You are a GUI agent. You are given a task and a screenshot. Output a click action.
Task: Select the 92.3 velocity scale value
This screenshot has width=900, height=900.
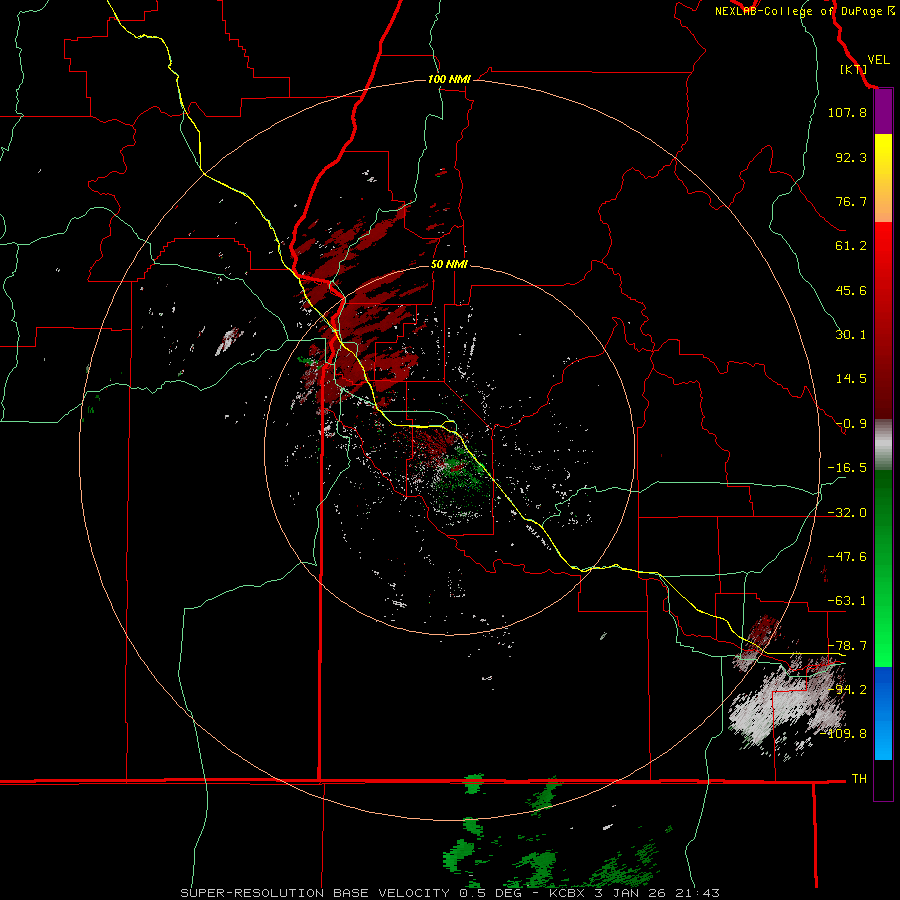pyautogui.click(x=851, y=157)
